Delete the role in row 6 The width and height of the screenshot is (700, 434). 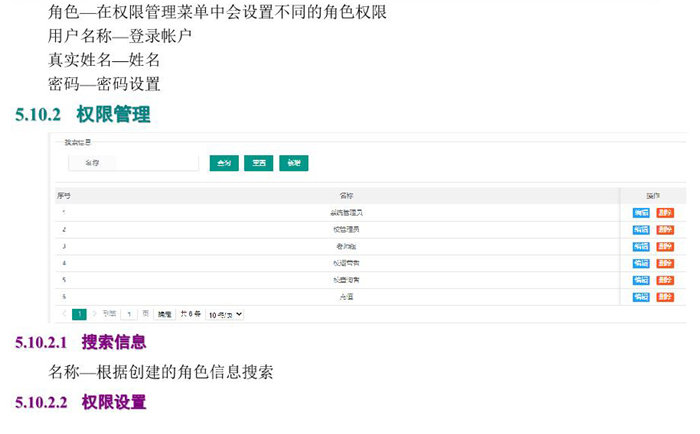click(665, 297)
